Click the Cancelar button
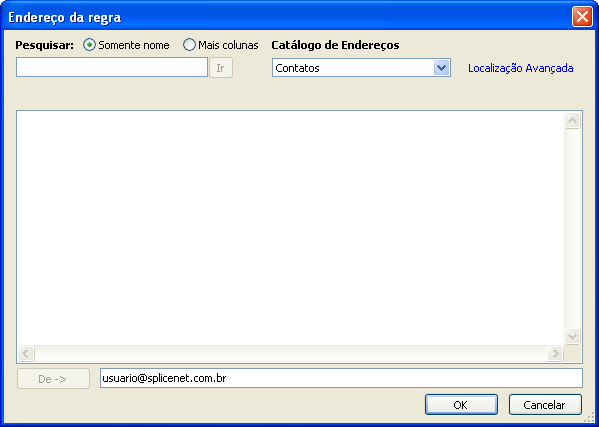 pyautogui.click(x=545, y=405)
